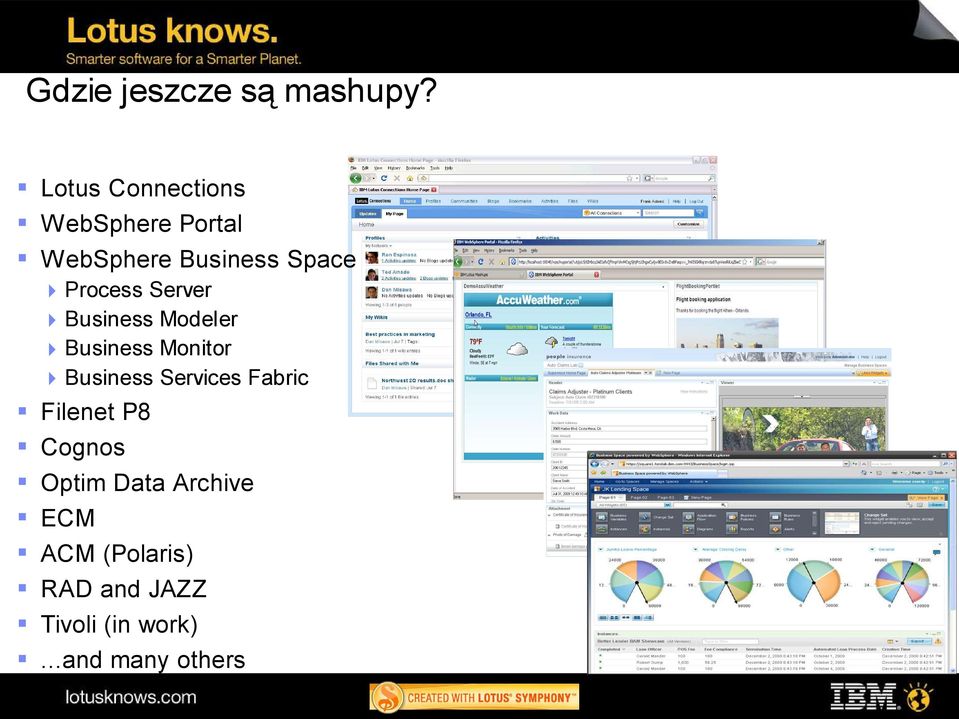Click the Cognos bullet text
Viewport: 959px width, 719px height.
pyautogui.click(x=83, y=448)
